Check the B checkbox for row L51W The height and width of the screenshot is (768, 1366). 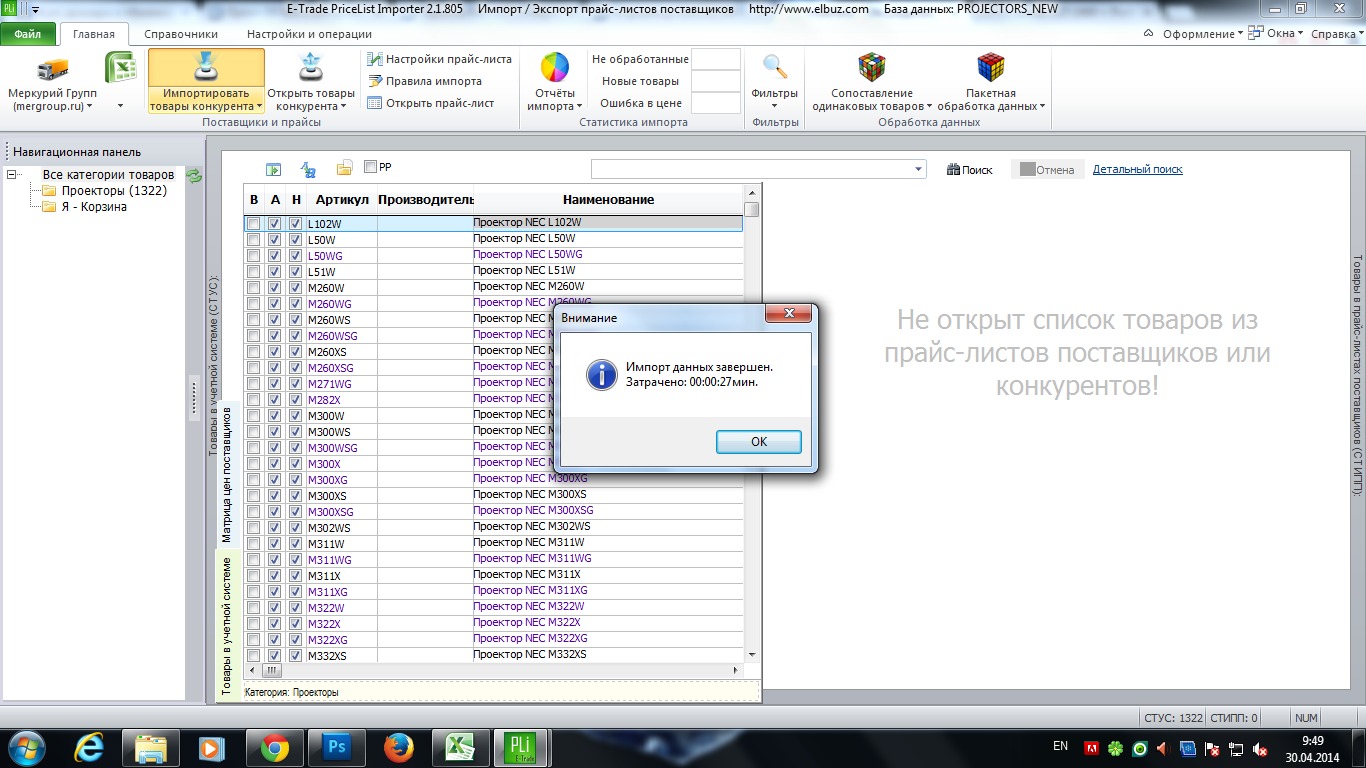[x=254, y=272]
